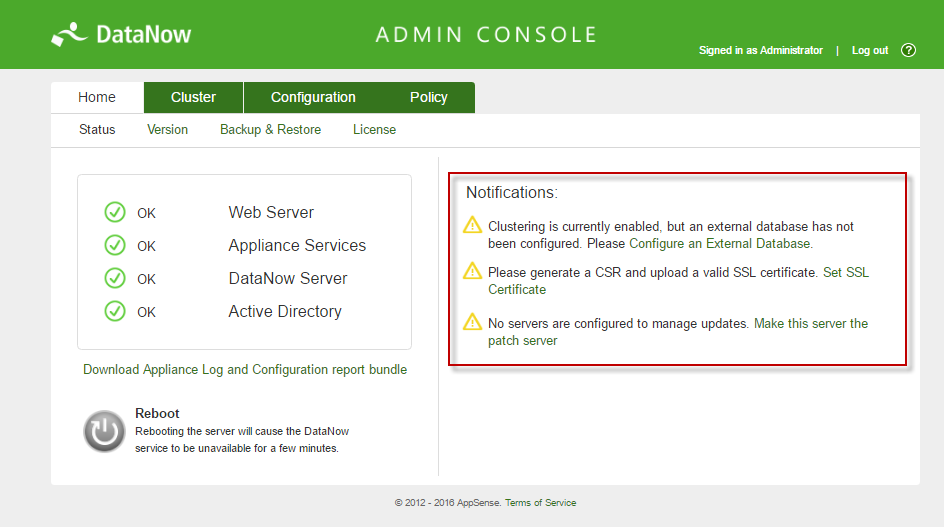
Task: Open the License sub-tab
Action: tap(374, 130)
